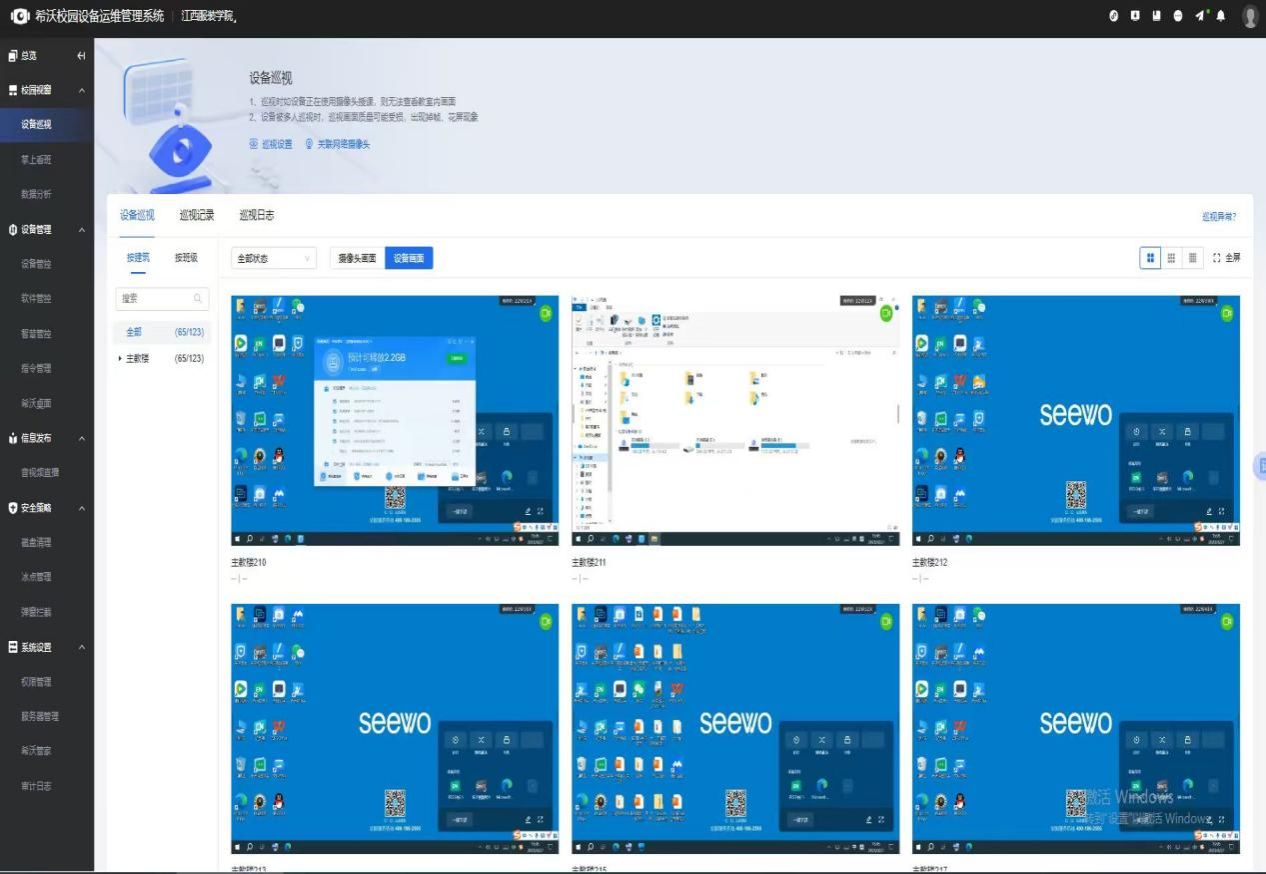Switch to the 按班级 tab
Image resolution: width=1266 pixels, height=874 pixels.
pos(186,257)
